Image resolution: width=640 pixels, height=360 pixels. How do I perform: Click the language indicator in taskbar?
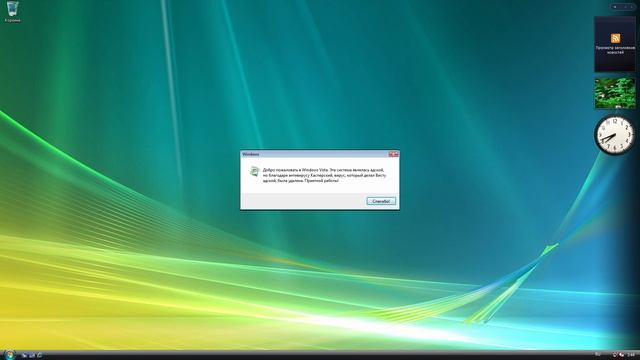pos(598,354)
